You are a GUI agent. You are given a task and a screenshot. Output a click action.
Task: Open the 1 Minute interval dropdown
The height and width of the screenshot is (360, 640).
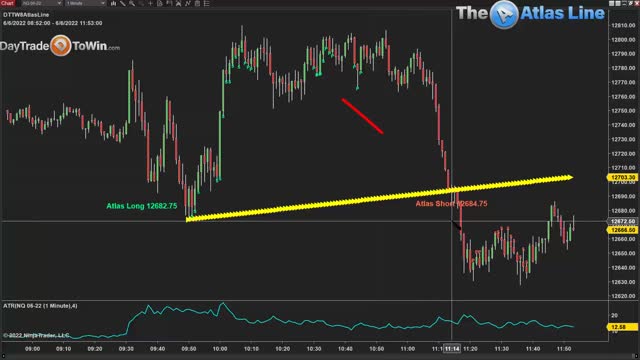(85, 3)
